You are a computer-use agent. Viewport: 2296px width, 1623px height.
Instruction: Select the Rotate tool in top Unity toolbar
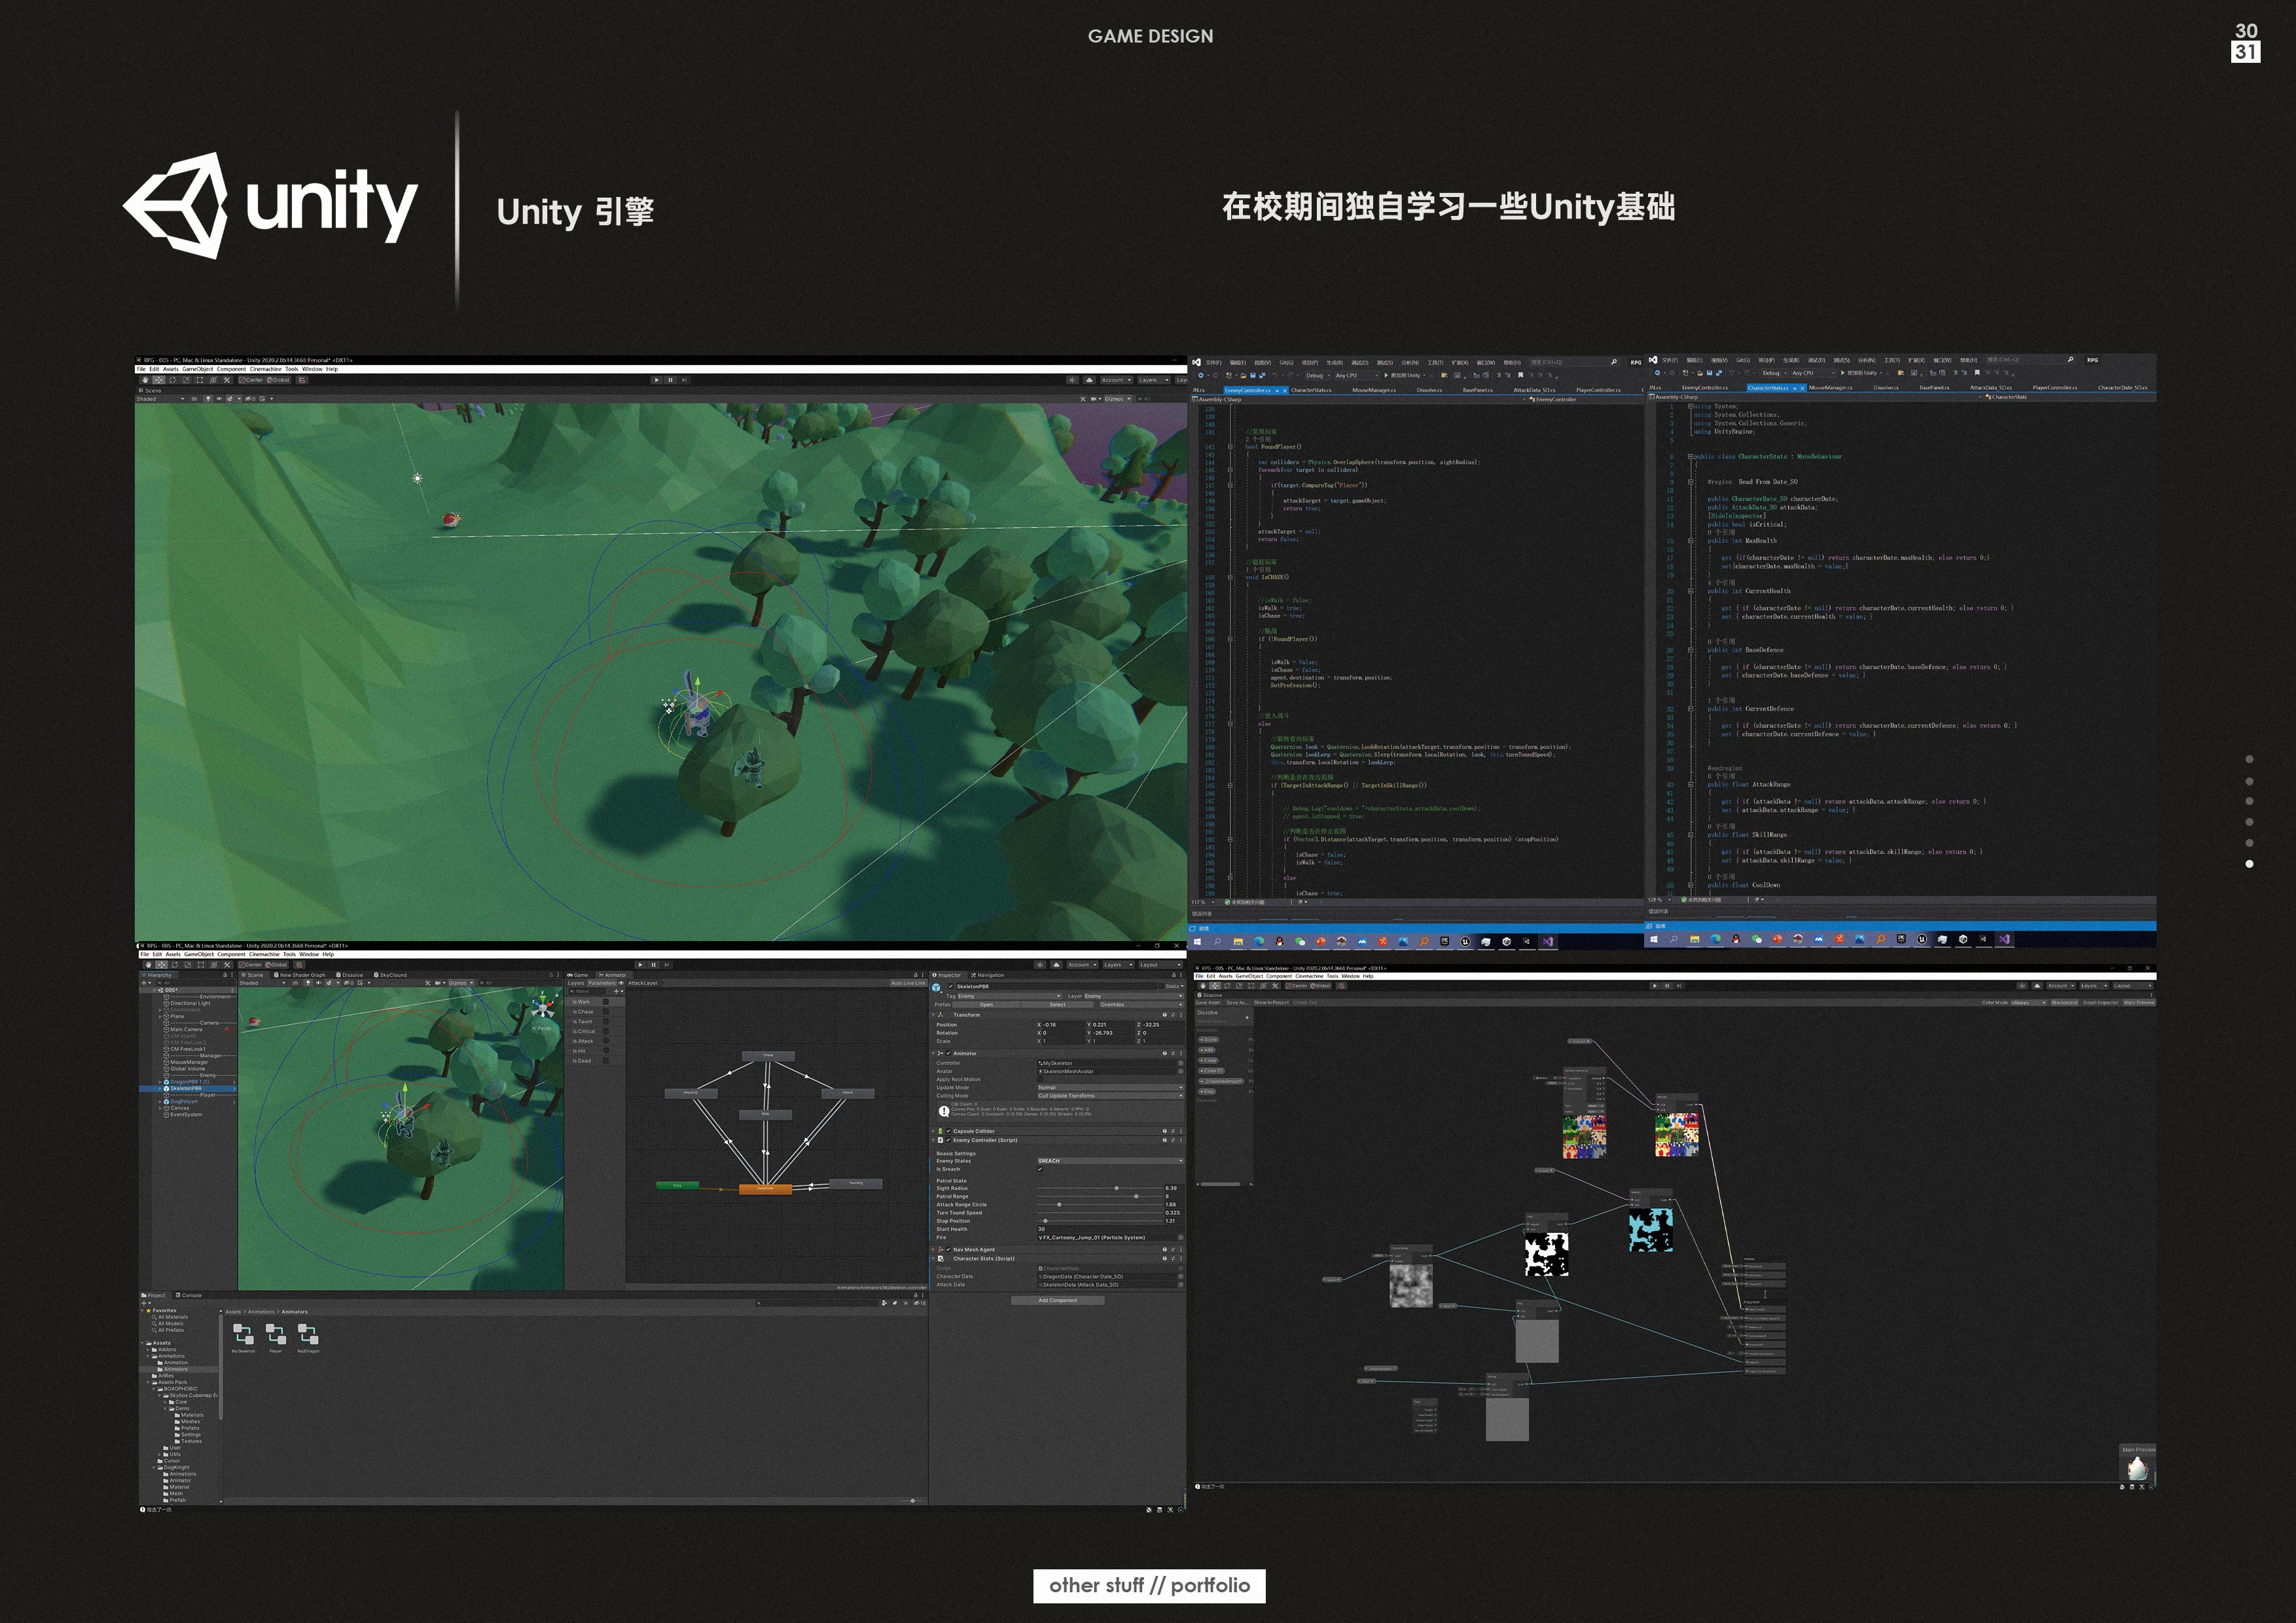tap(172, 380)
